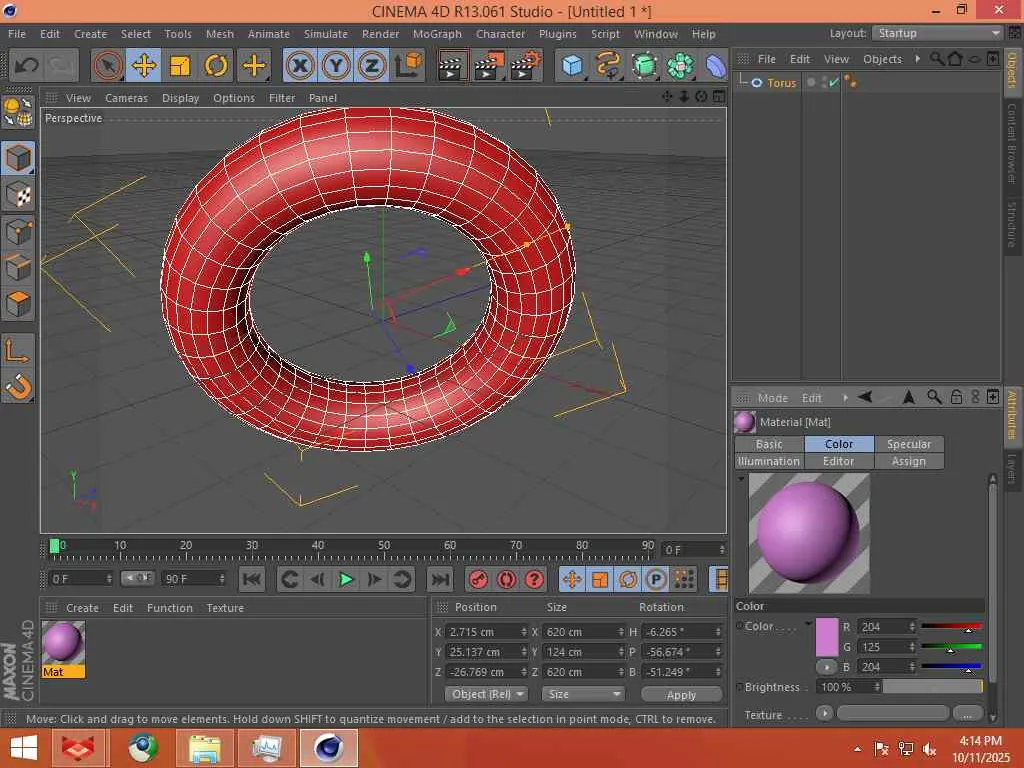Screen dimensions: 1024x768
Task: Toggle Torus green checkmark enable state
Action: point(834,83)
